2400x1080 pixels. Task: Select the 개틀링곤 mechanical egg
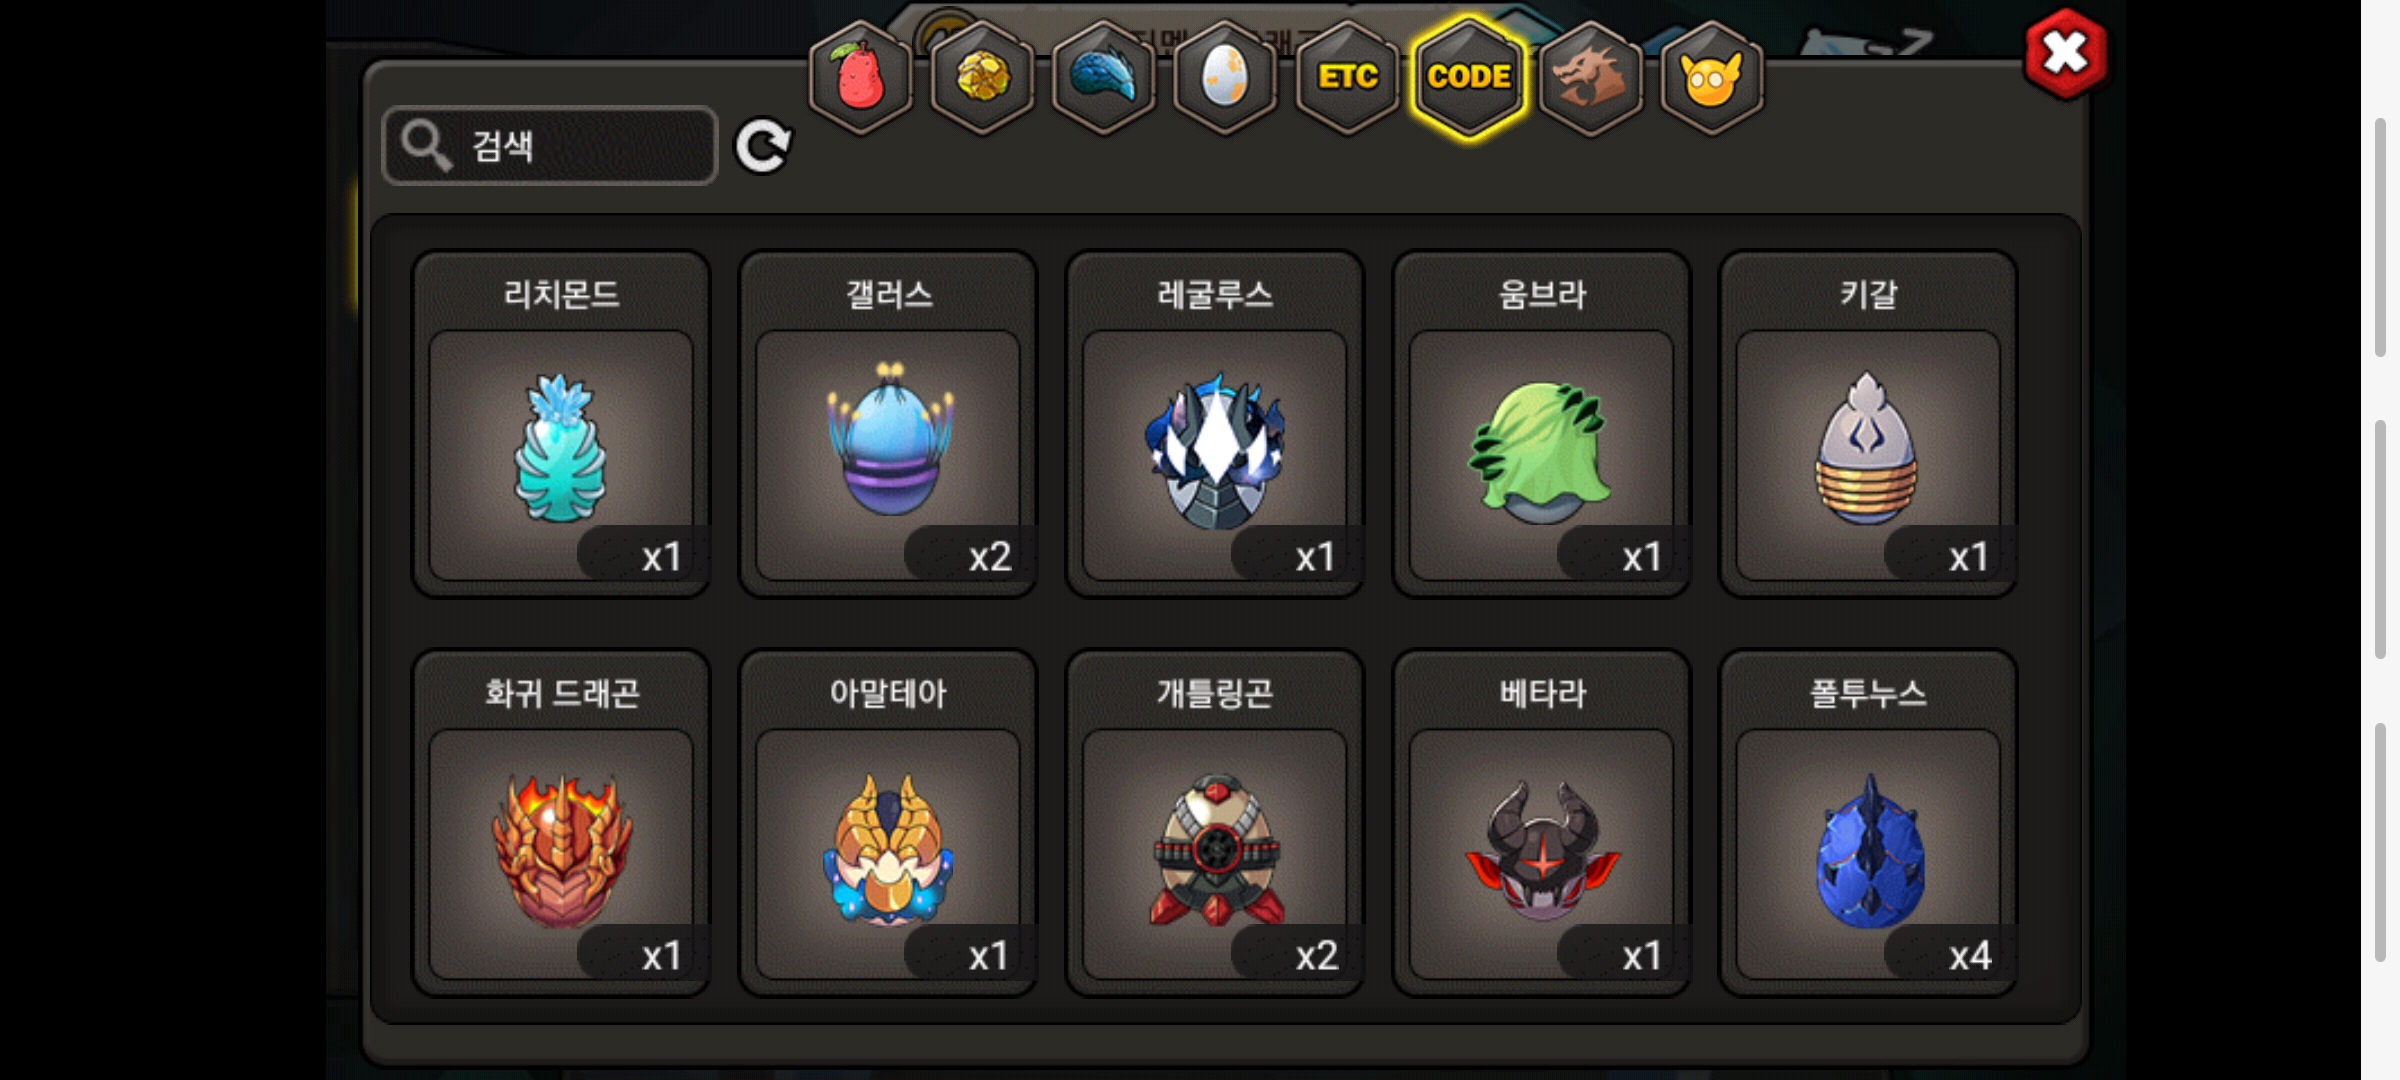1215,823
